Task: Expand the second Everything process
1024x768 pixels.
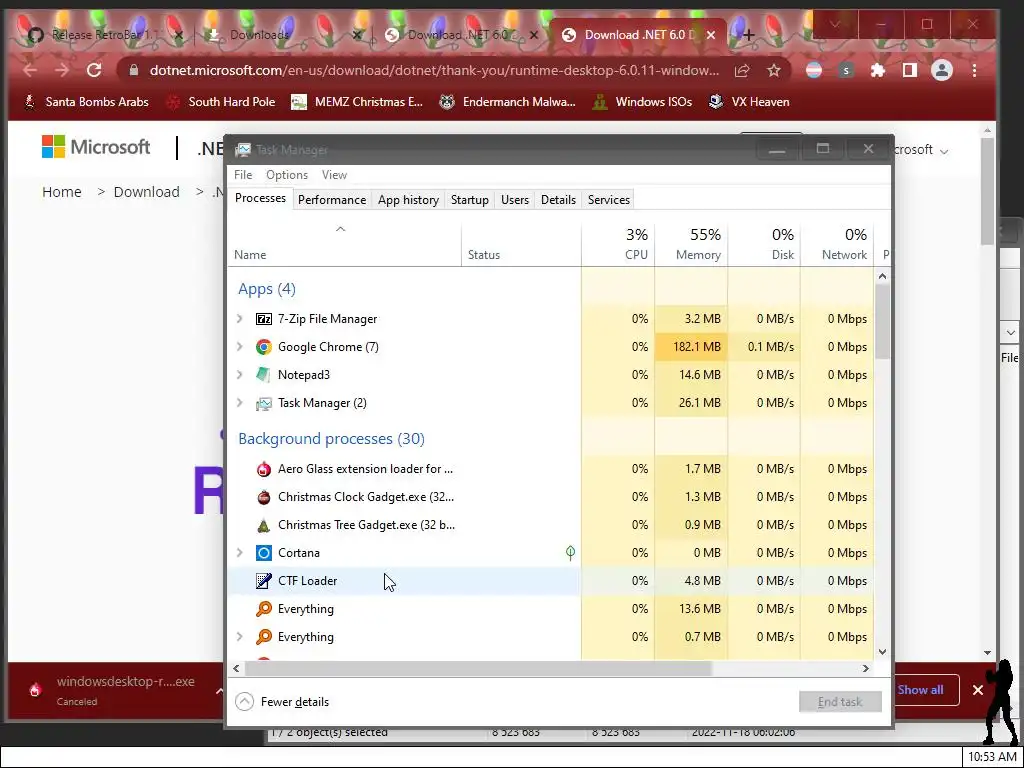Action: click(x=240, y=637)
